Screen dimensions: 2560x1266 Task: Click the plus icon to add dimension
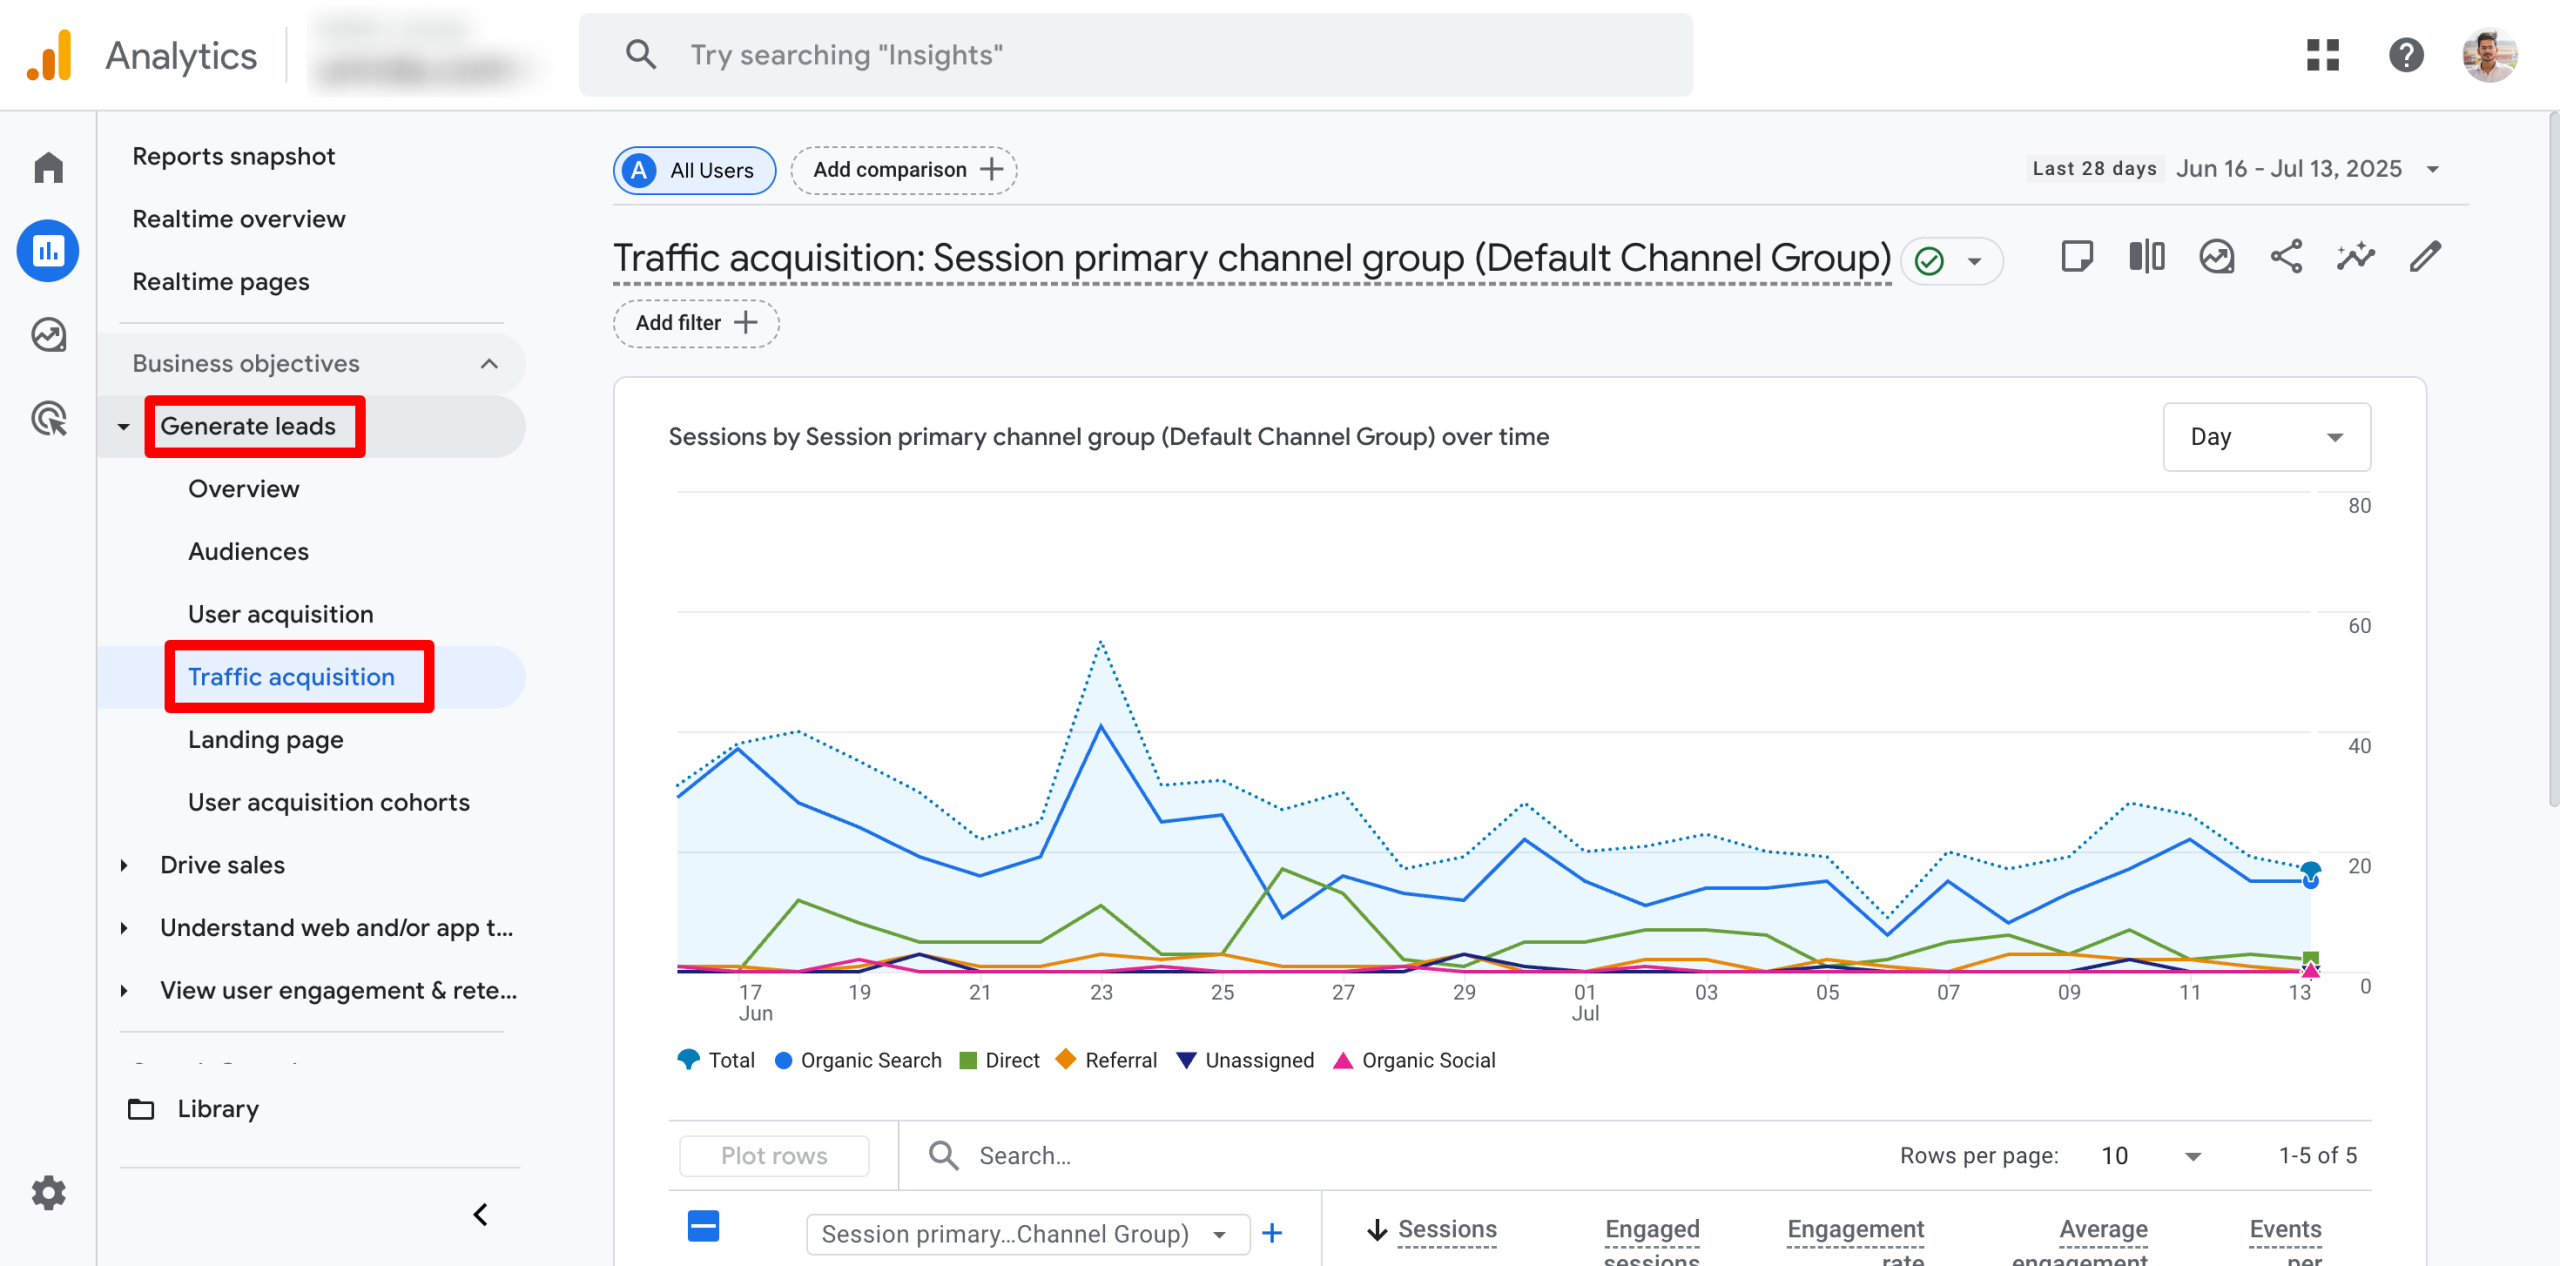coord(1272,1233)
